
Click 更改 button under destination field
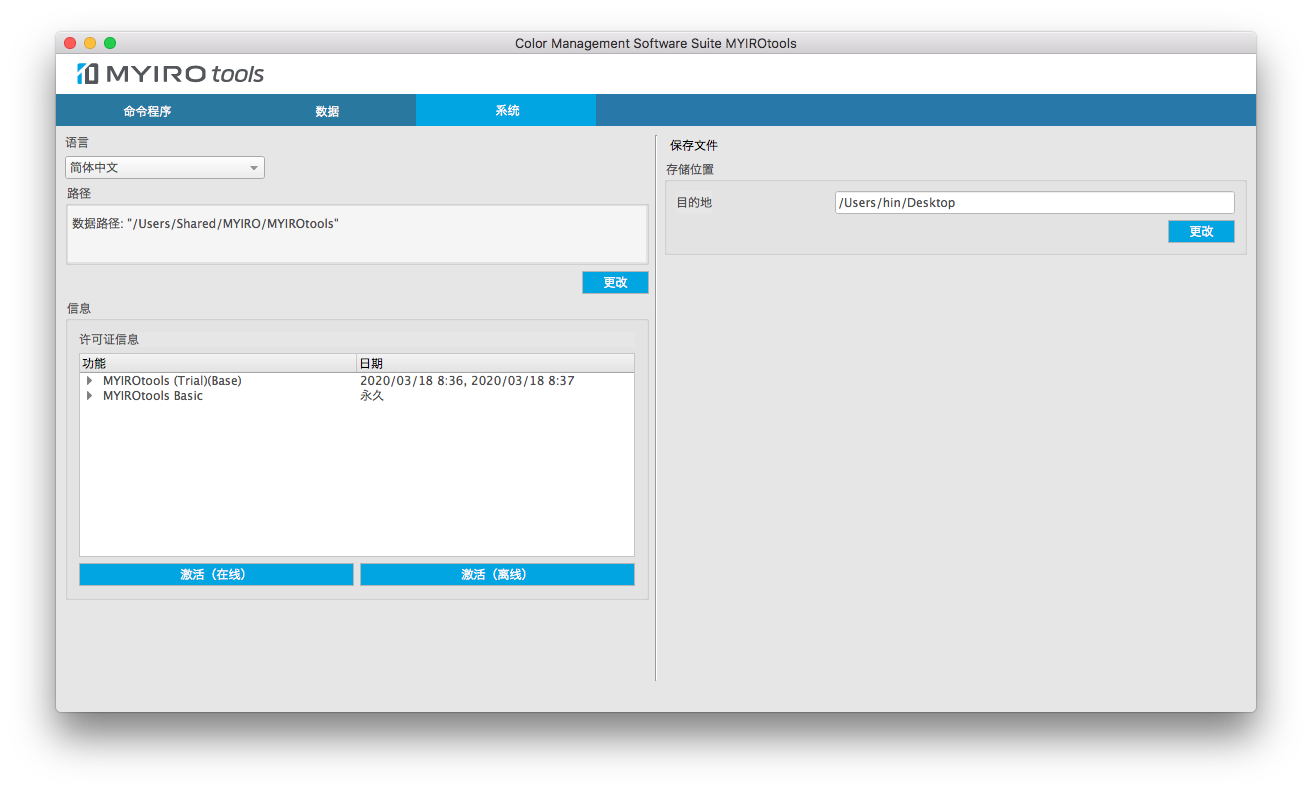click(1201, 232)
